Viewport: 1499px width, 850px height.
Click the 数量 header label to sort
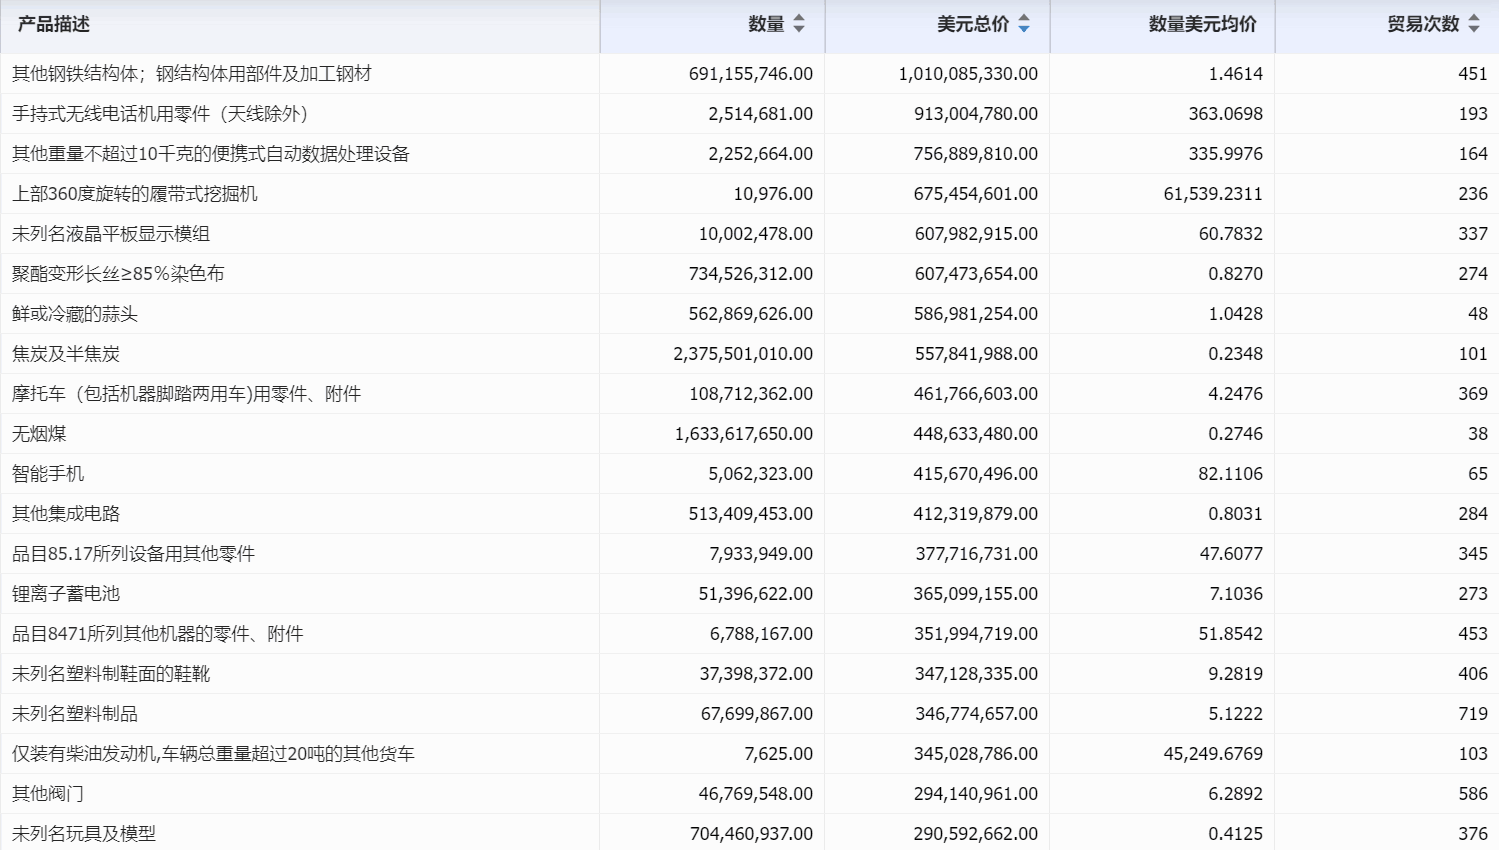click(x=765, y=24)
